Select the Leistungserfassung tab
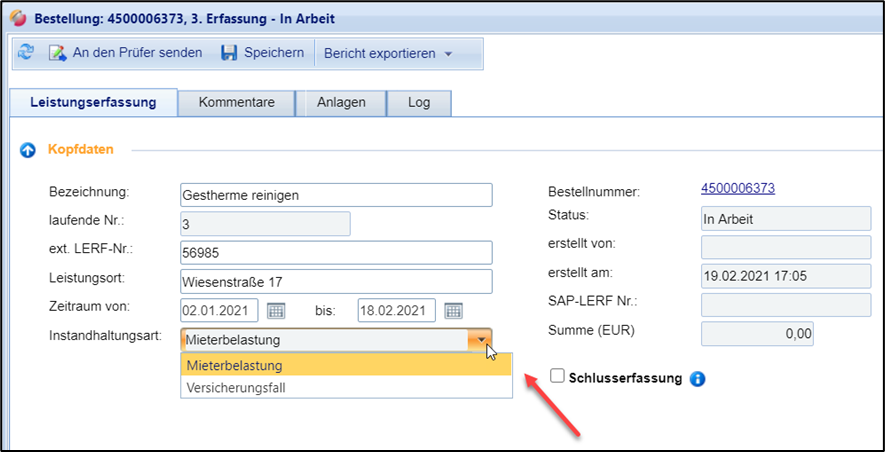885x452 pixels. [x=93, y=102]
